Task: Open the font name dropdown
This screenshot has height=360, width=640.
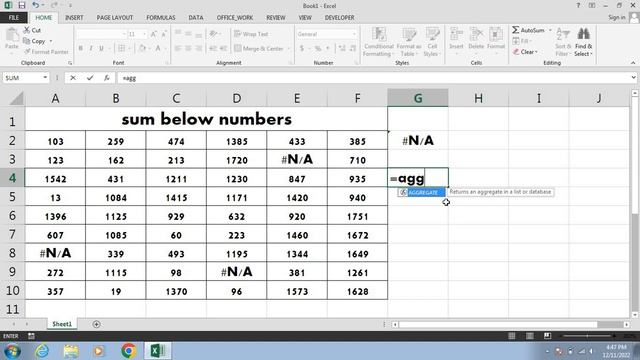Action: tap(124, 34)
